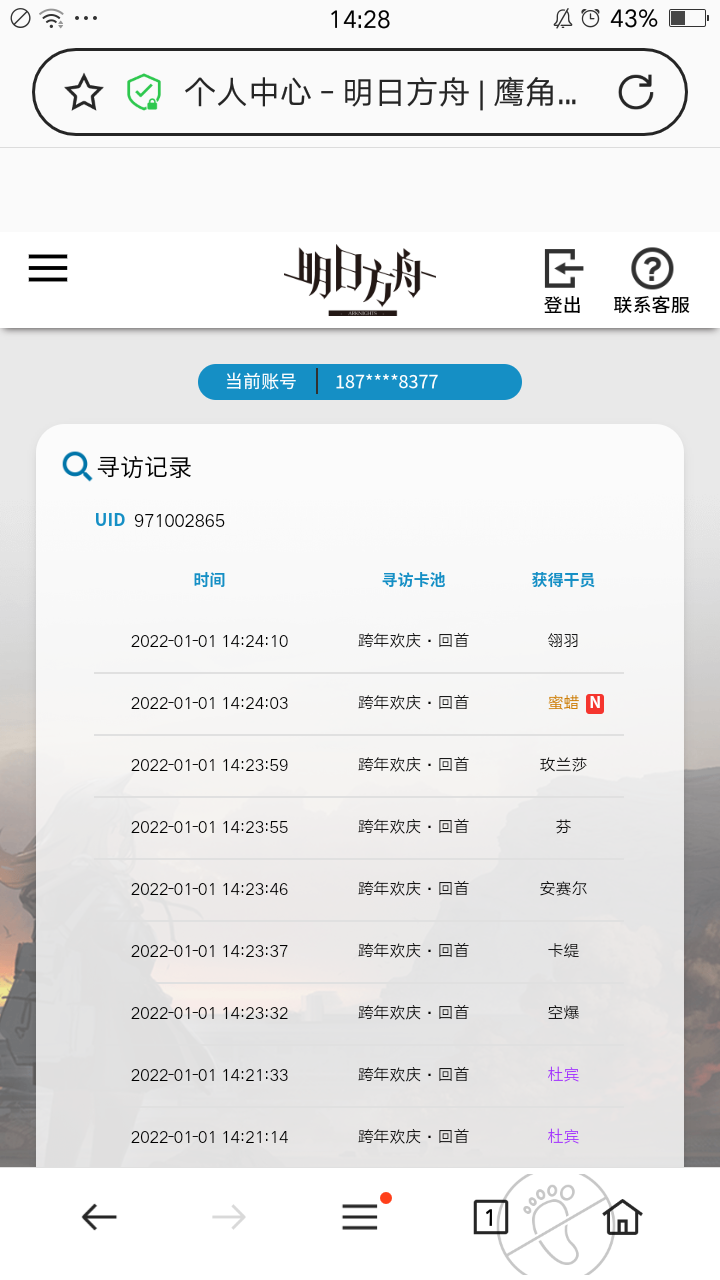Viewport: 720px width, 1280px height.
Task: Tap the 寻访记录 magnifier icon
Action: (77, 466)
